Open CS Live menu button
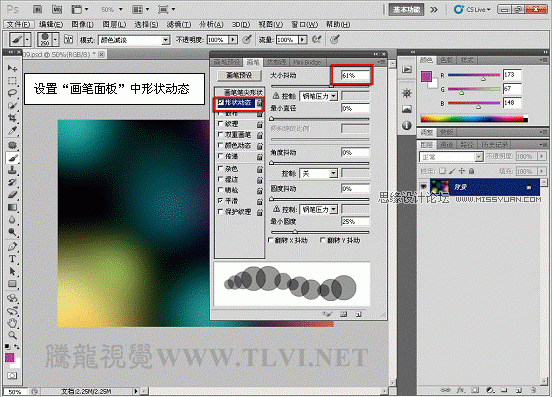 (472, 10)
